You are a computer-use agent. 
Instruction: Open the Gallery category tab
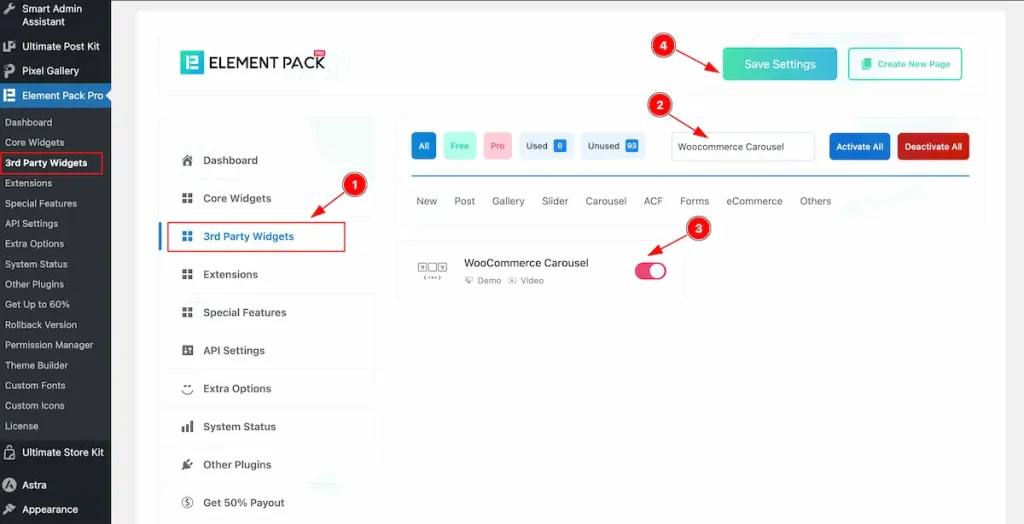[508, 201]
